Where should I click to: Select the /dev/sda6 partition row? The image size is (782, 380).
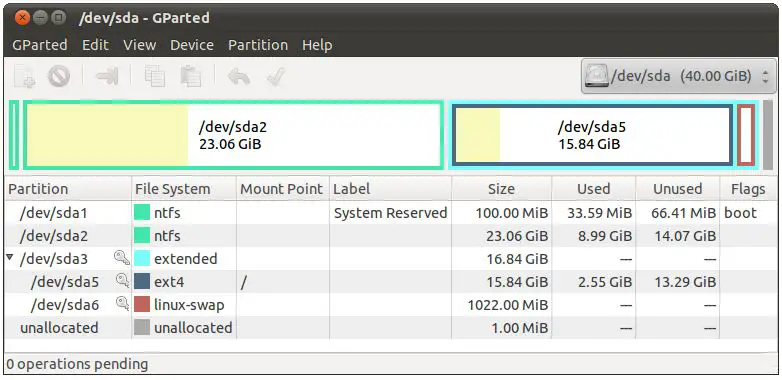tap(391, 305)
